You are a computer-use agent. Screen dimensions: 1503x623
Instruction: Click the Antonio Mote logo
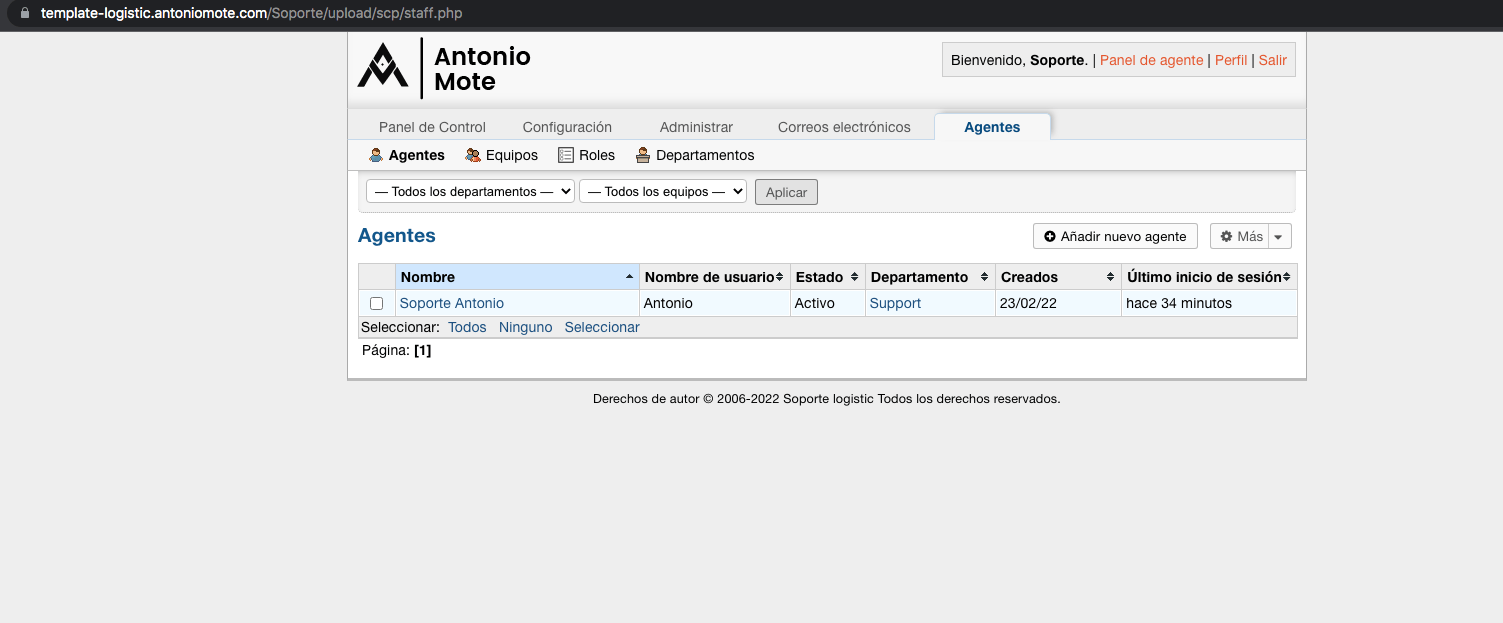(385, 67)
